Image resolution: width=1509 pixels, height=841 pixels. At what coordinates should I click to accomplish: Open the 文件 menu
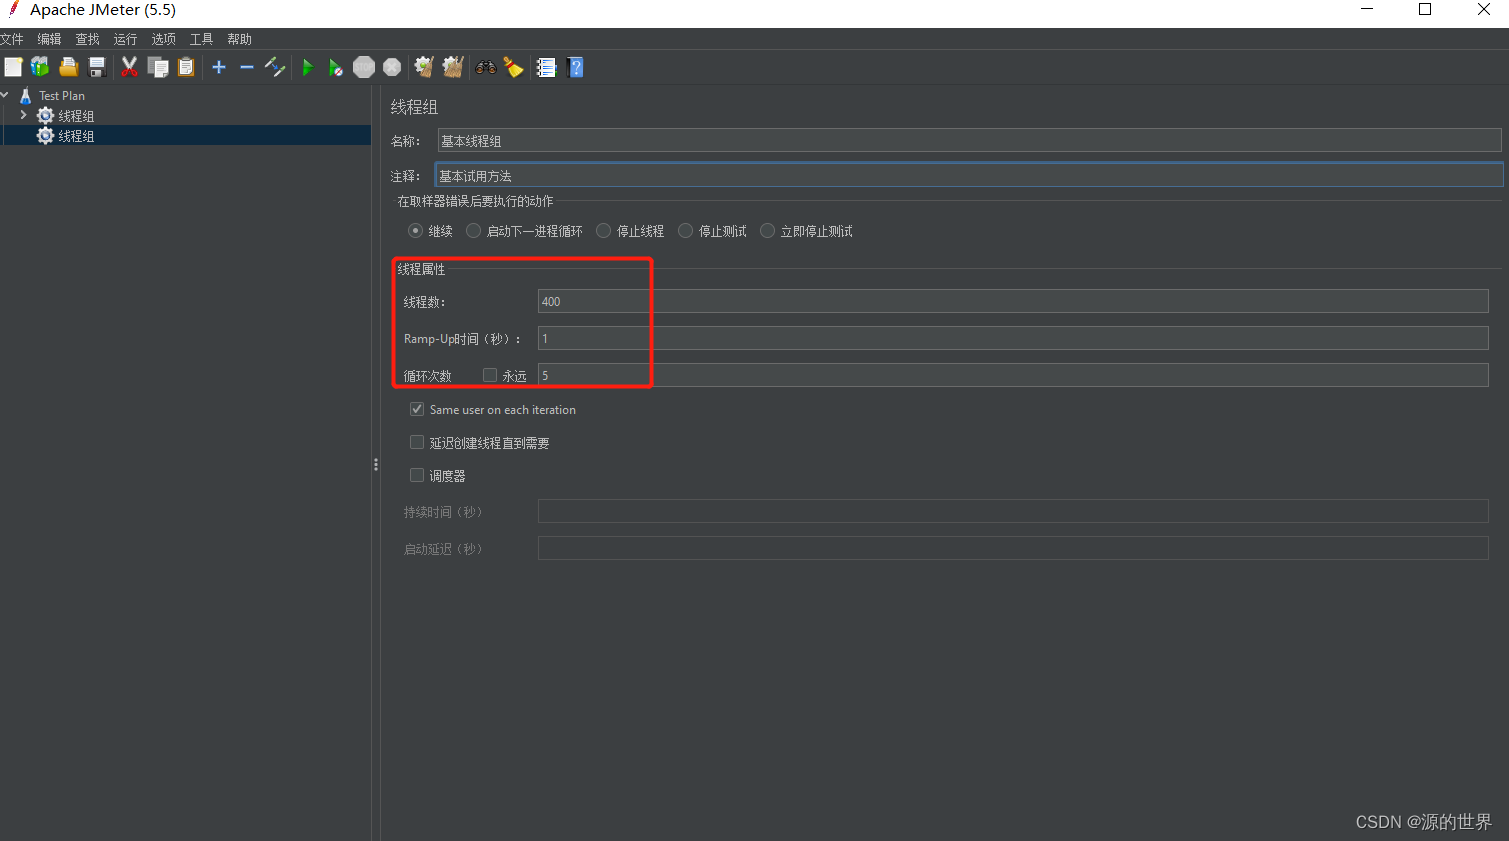[x=11, y=39]
